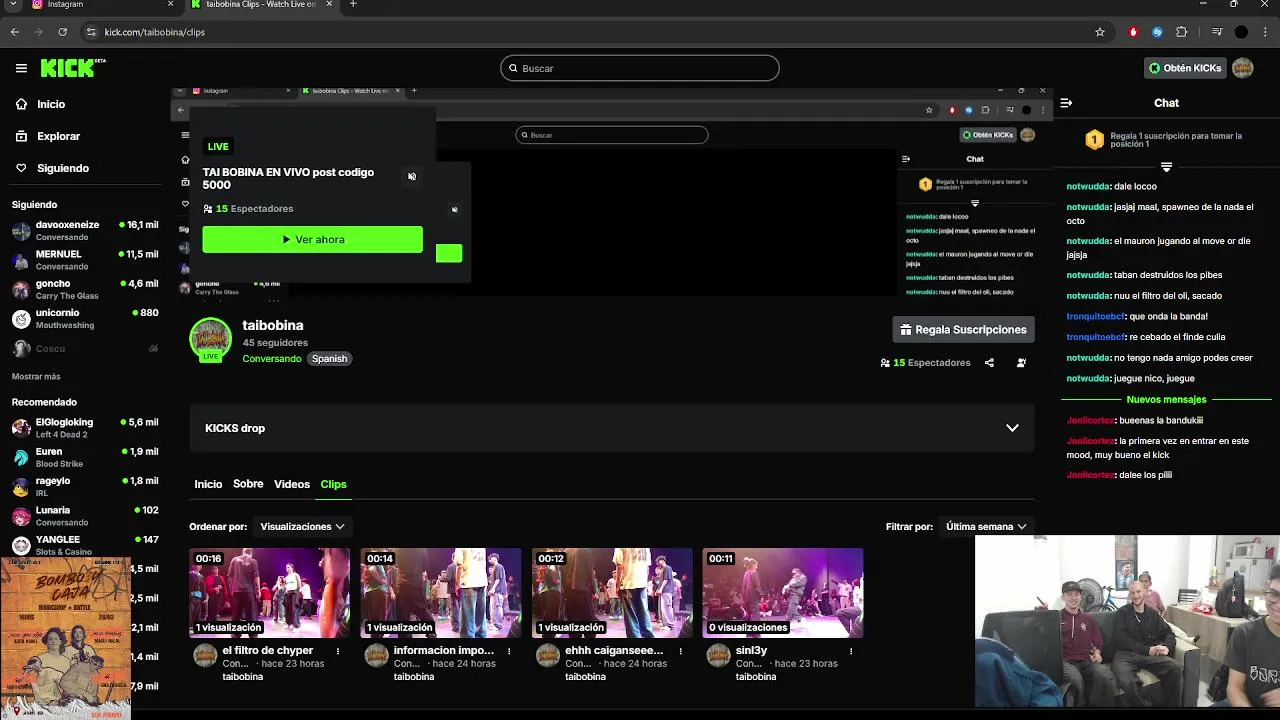
Task: Open the Chrome three-dot menu
Action: [x=1264, y=32]
